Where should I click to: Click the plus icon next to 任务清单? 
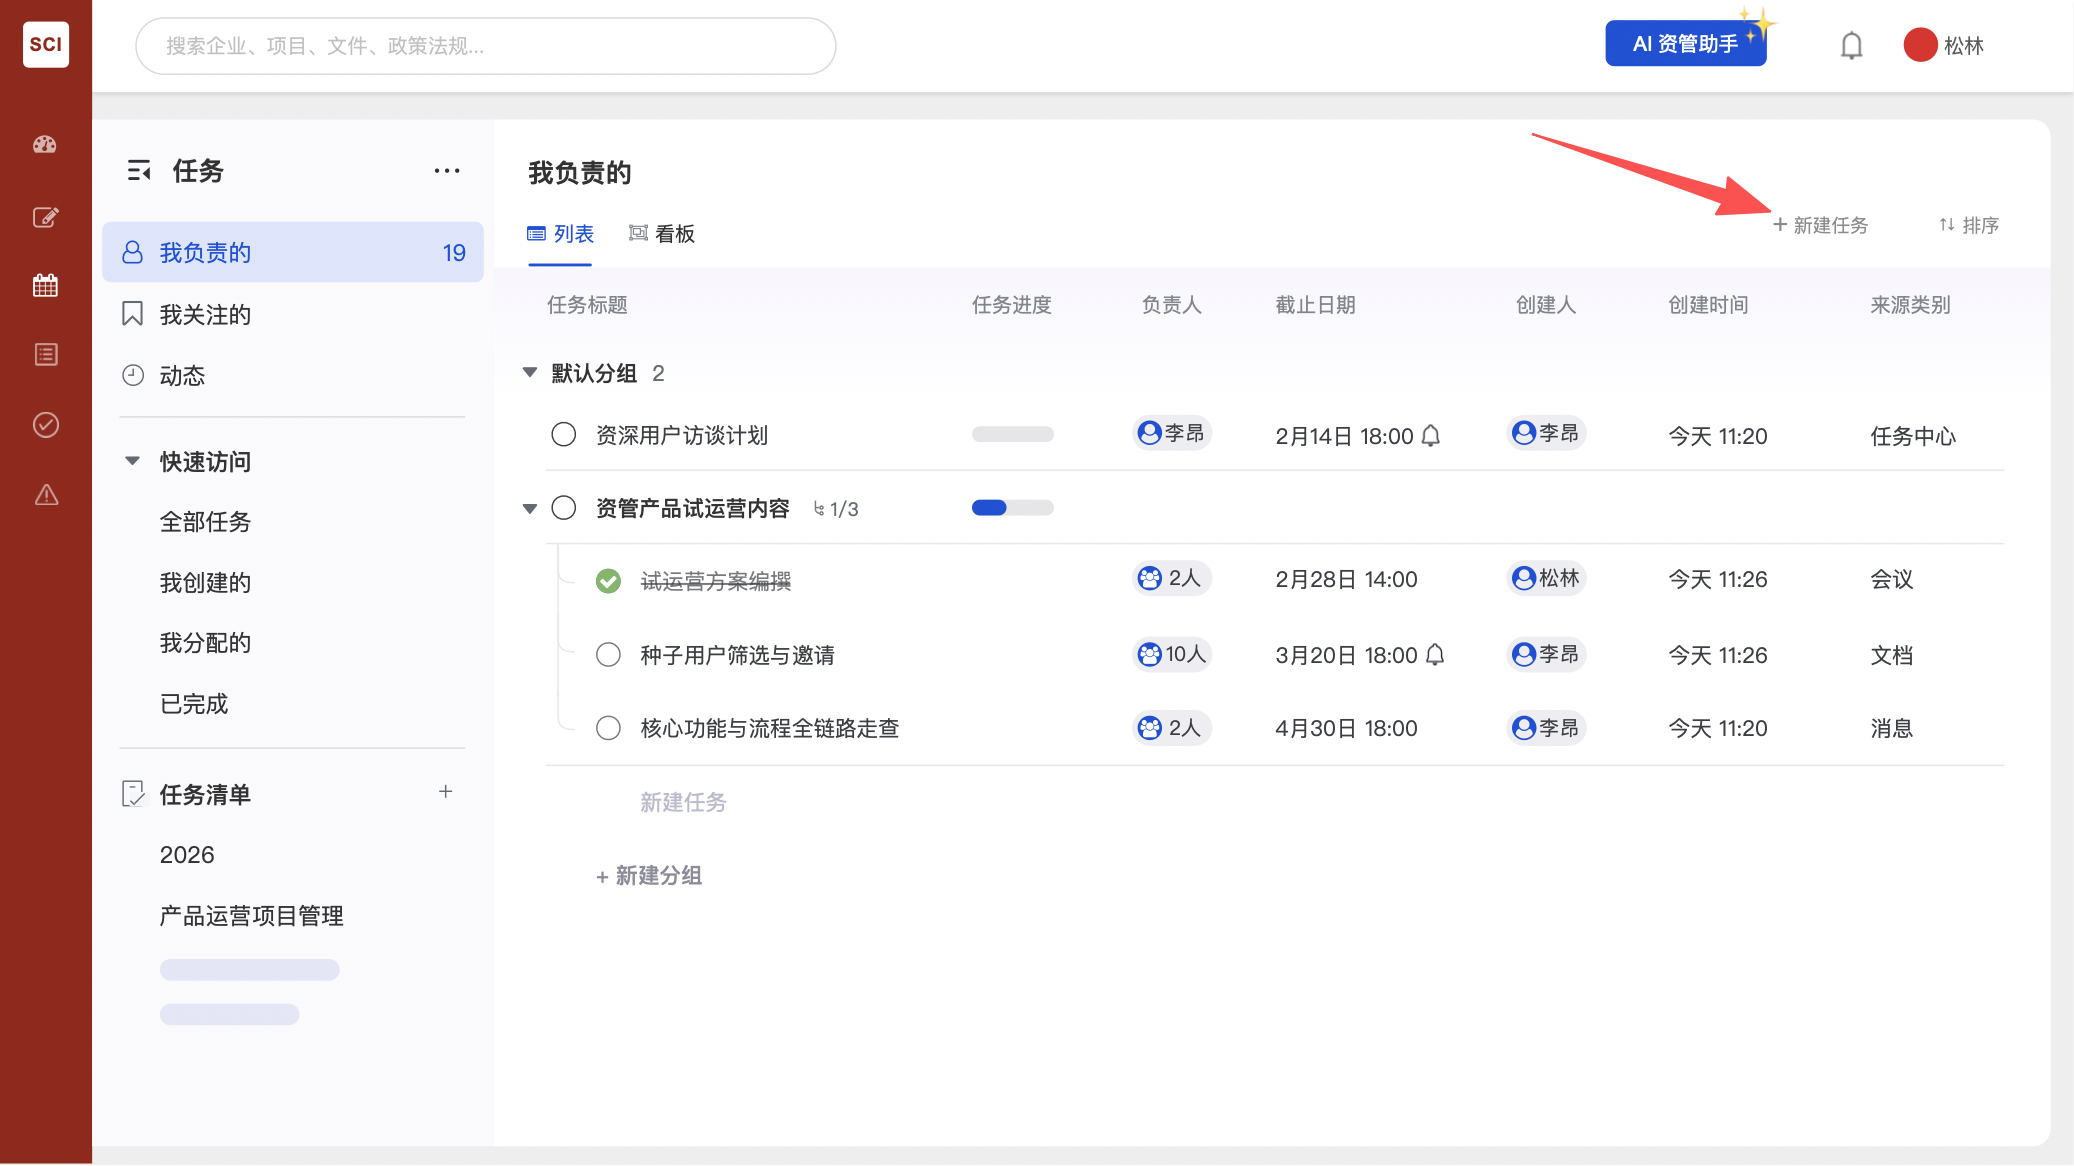446,792
